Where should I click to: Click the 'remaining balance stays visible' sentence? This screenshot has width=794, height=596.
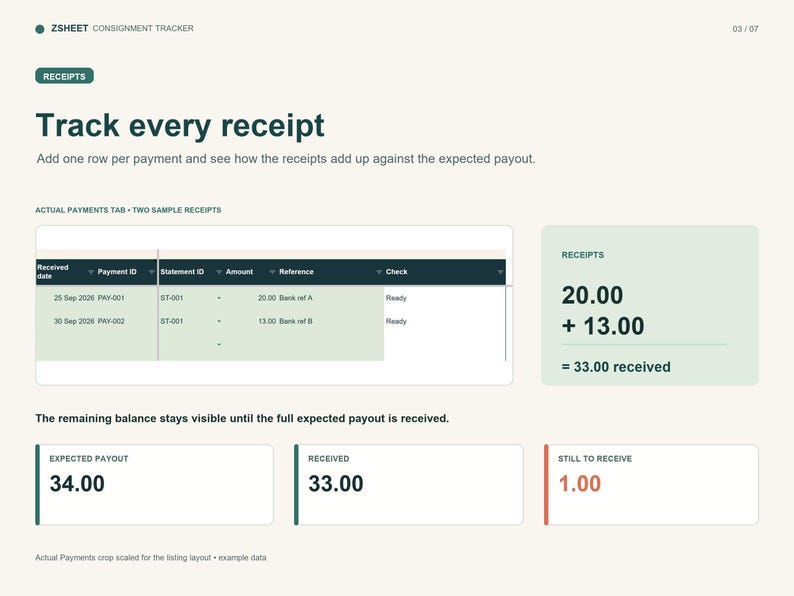(242, 419)
